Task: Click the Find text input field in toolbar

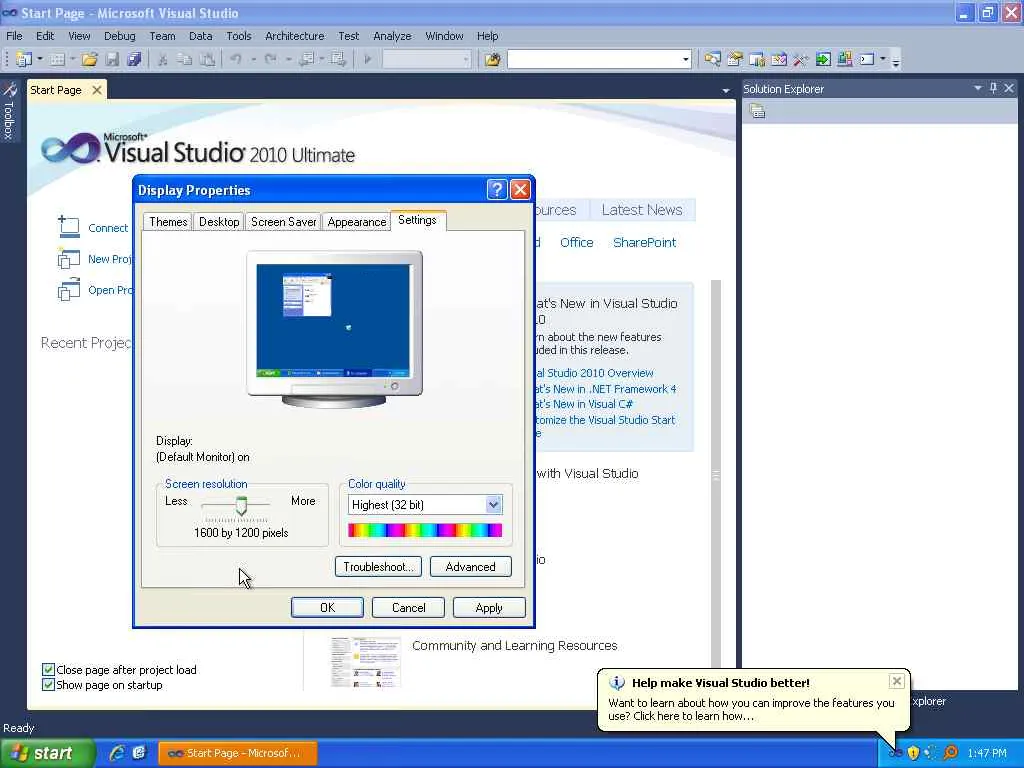Action: tap(594, 59)
